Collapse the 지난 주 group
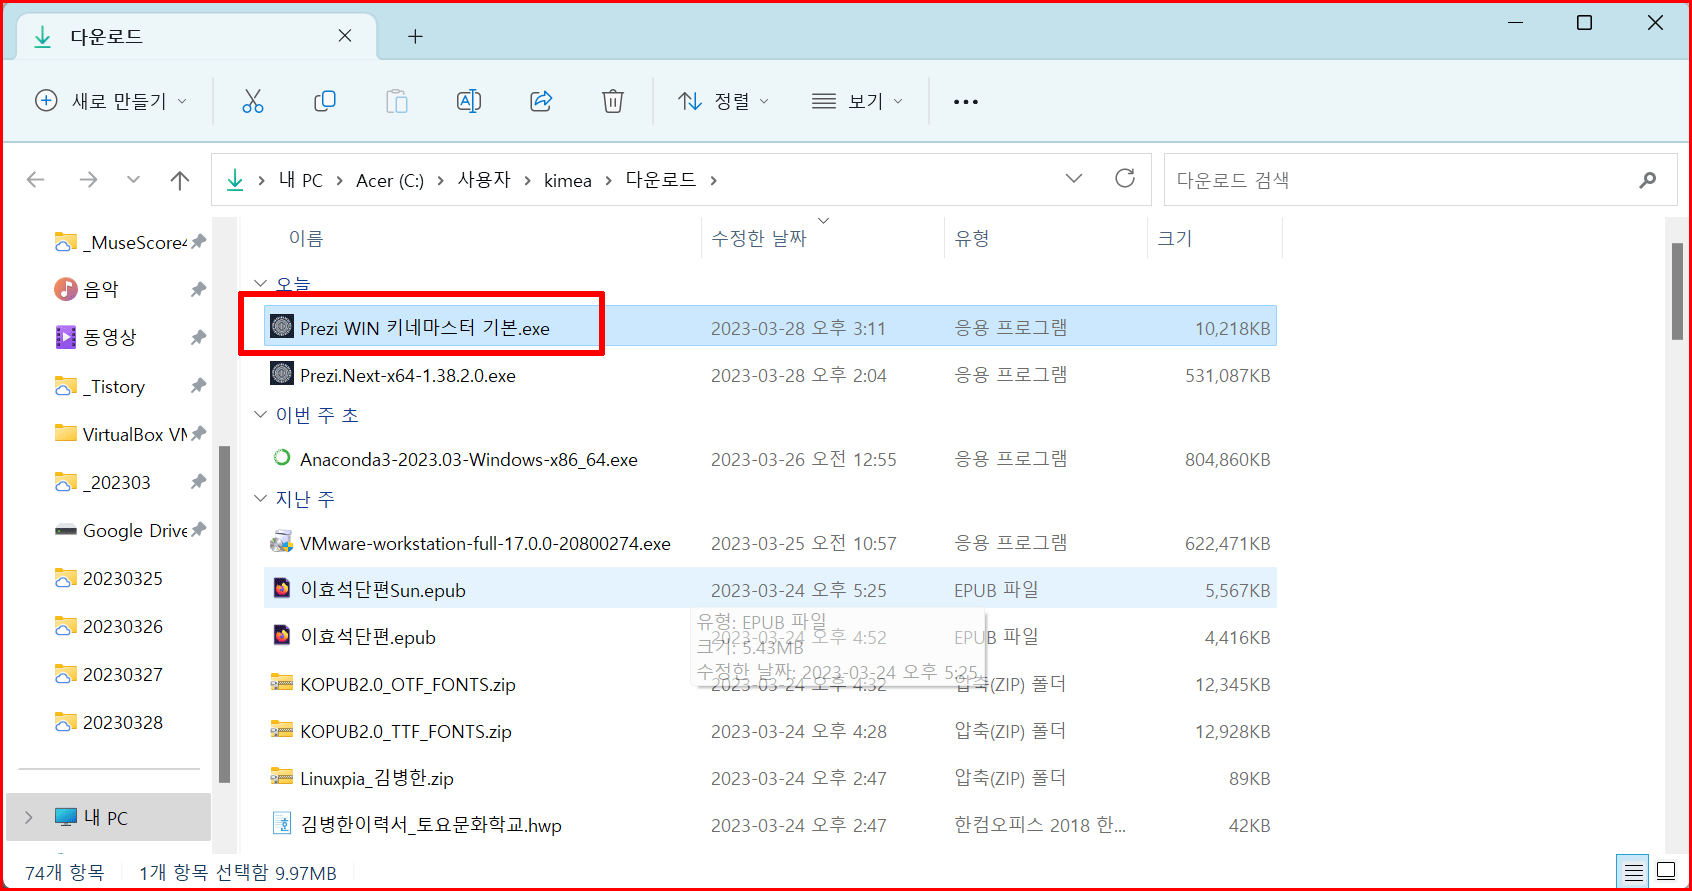1692x891 pixels. click(261, 498)
